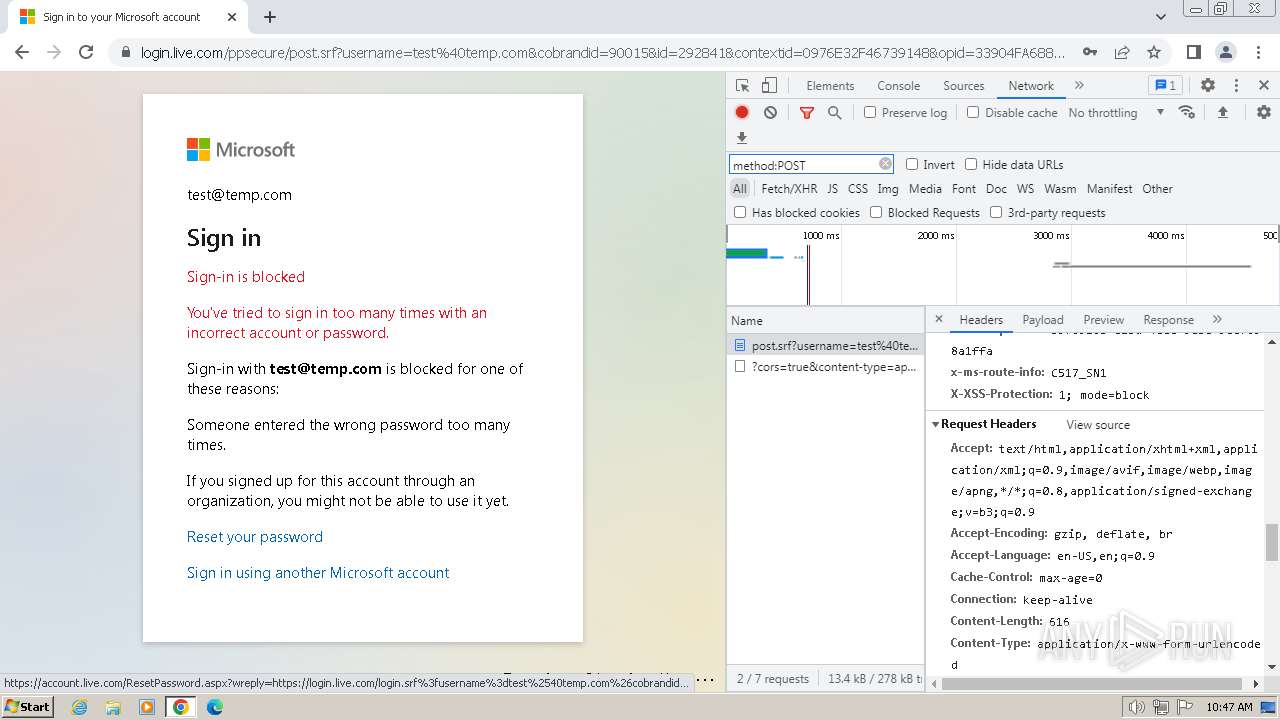Filter requests by JS type

point(832,188)
